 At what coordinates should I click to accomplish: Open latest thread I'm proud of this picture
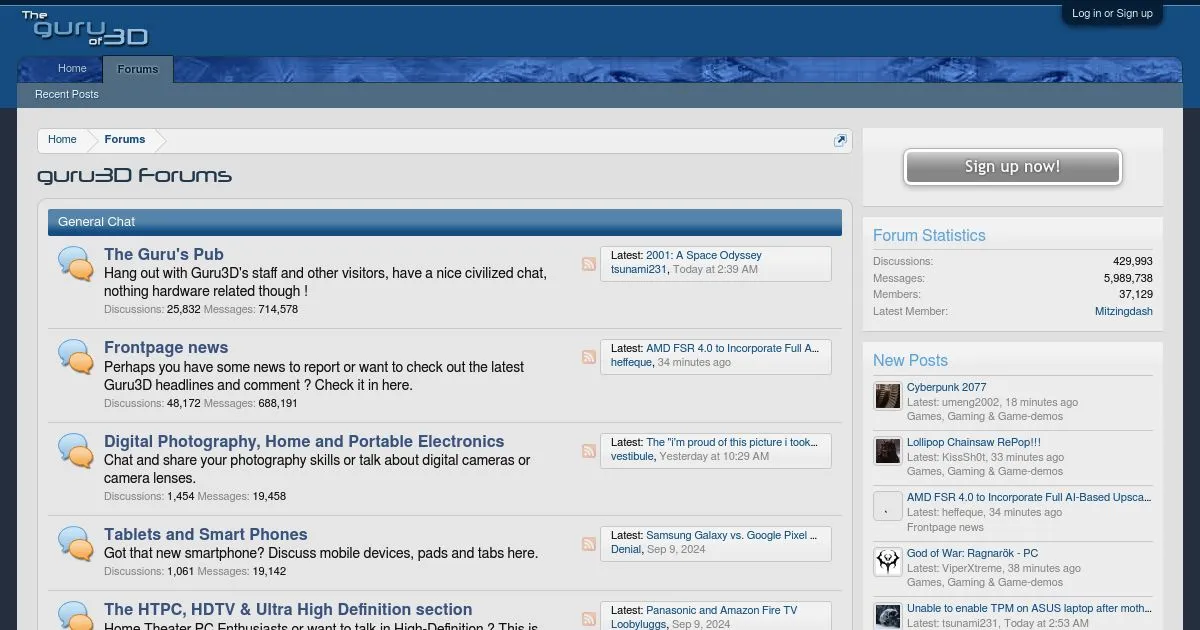[732, 442]
